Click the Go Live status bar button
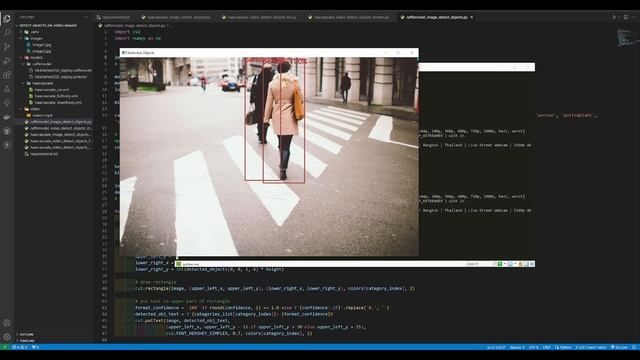The width and height of the screenshot is (640, 360). (x=619, y=347)
